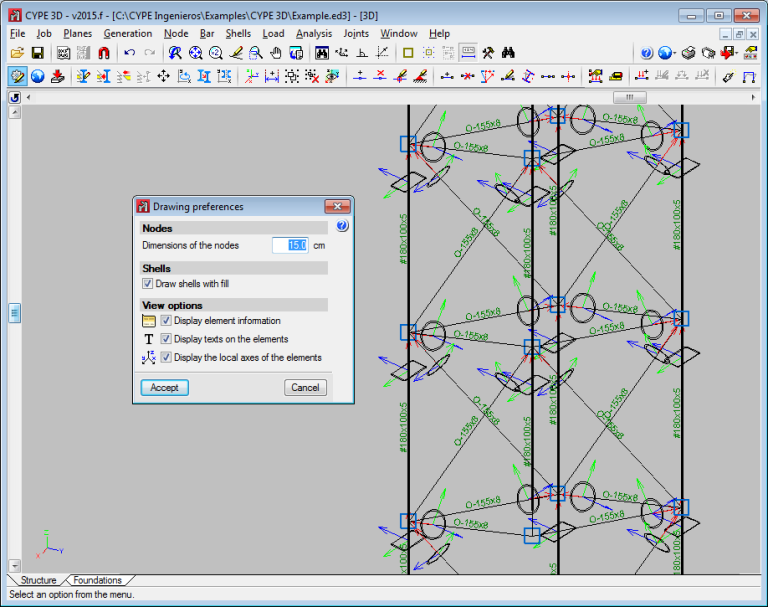Click the status text 'Select an option from the menu.'
The width and height of the screenshot is (768, 607).
72,594
